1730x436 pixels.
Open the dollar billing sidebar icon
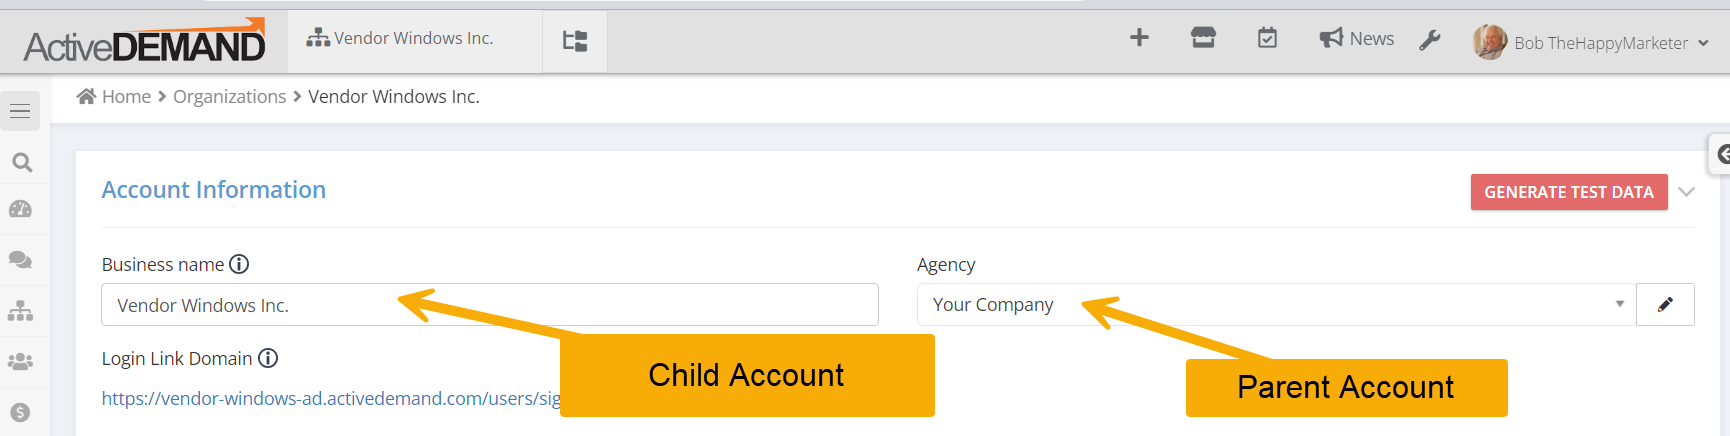tap(20, 412)
